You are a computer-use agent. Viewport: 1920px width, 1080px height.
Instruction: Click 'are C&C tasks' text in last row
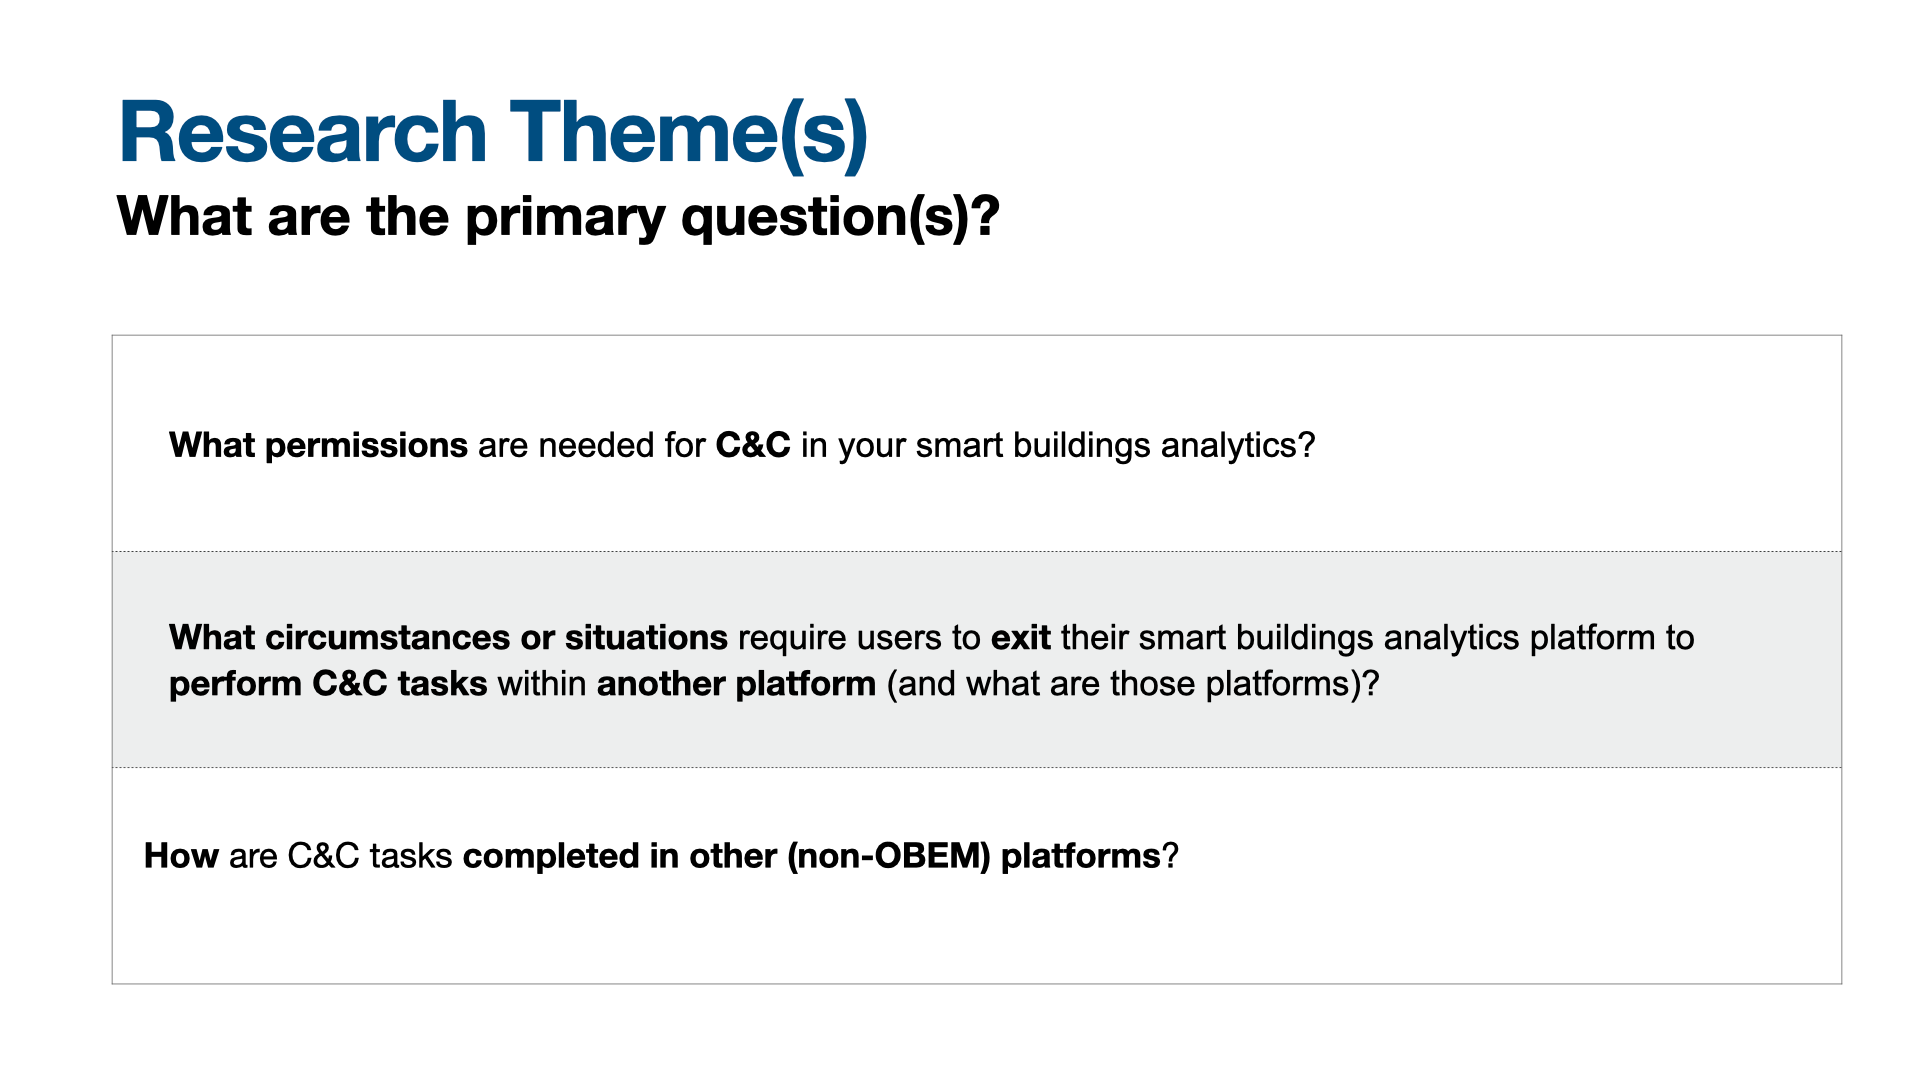tap(341, 856)
